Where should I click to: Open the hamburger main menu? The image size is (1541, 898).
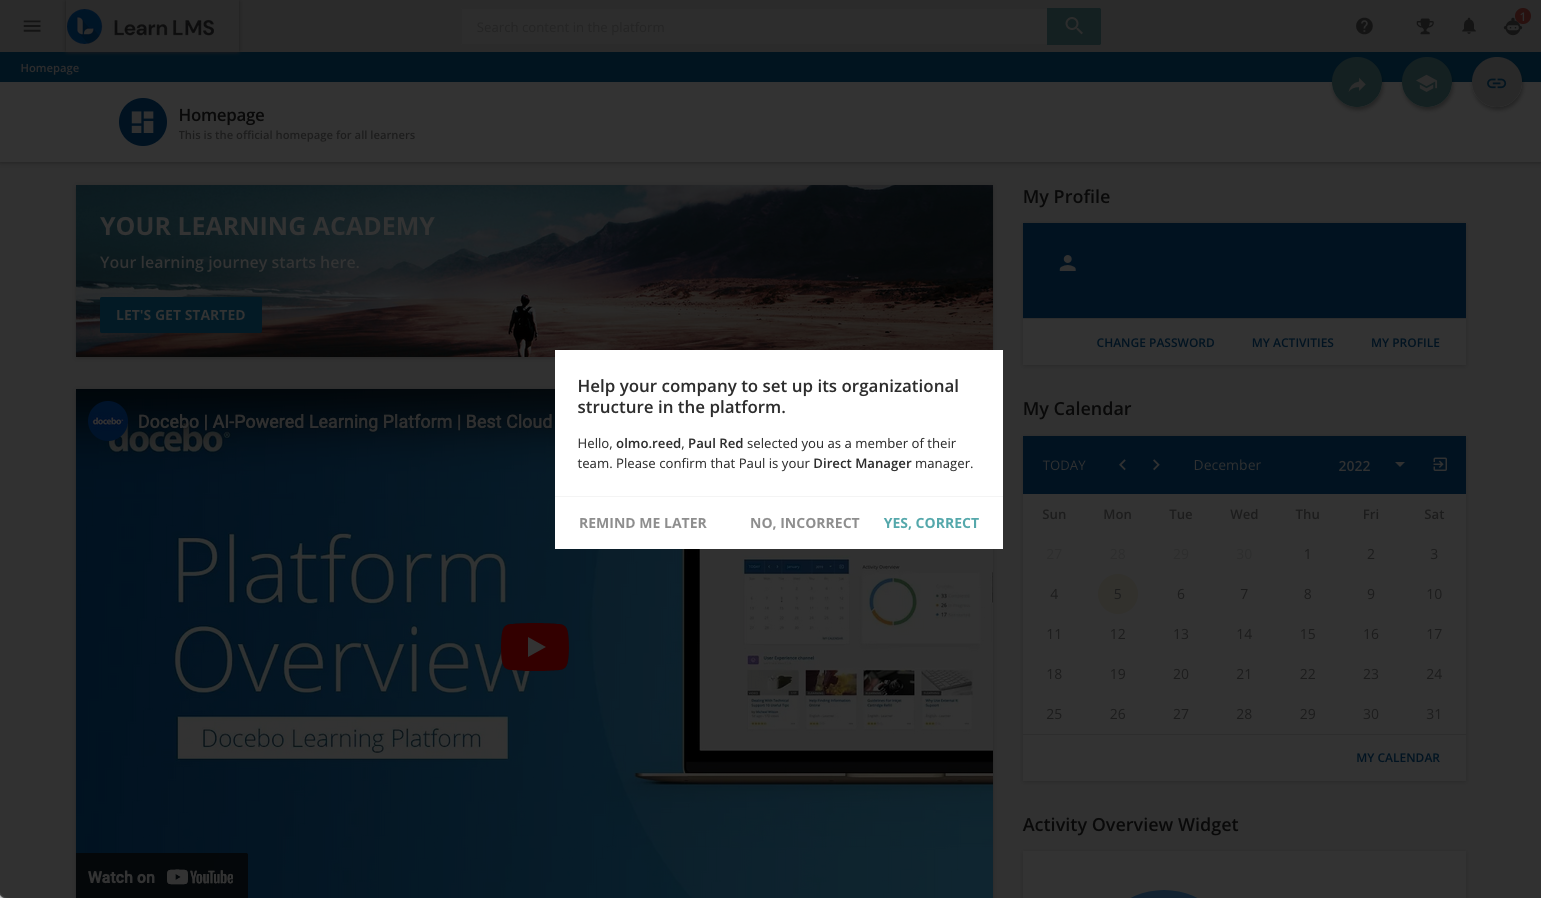32,26
